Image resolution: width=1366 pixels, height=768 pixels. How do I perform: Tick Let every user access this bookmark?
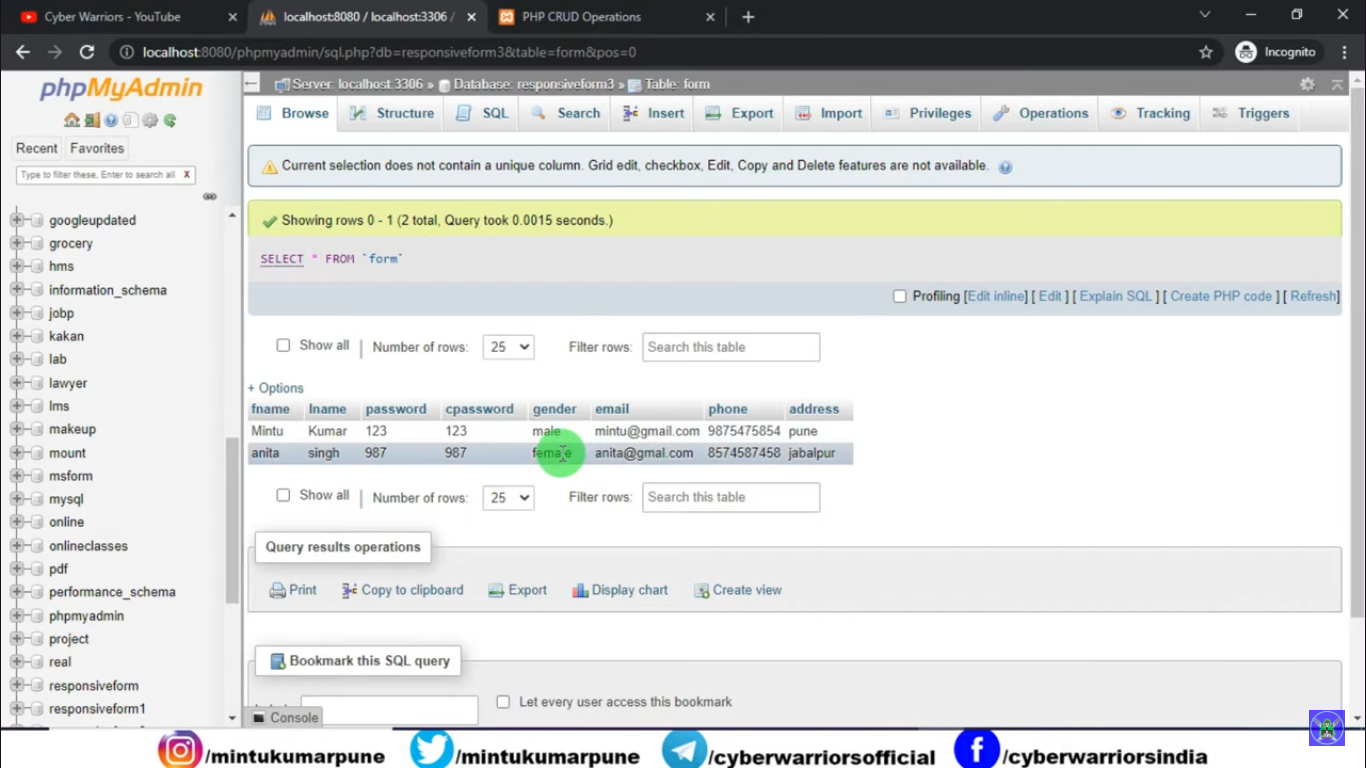pyautogui.click(x=503, y=702)
